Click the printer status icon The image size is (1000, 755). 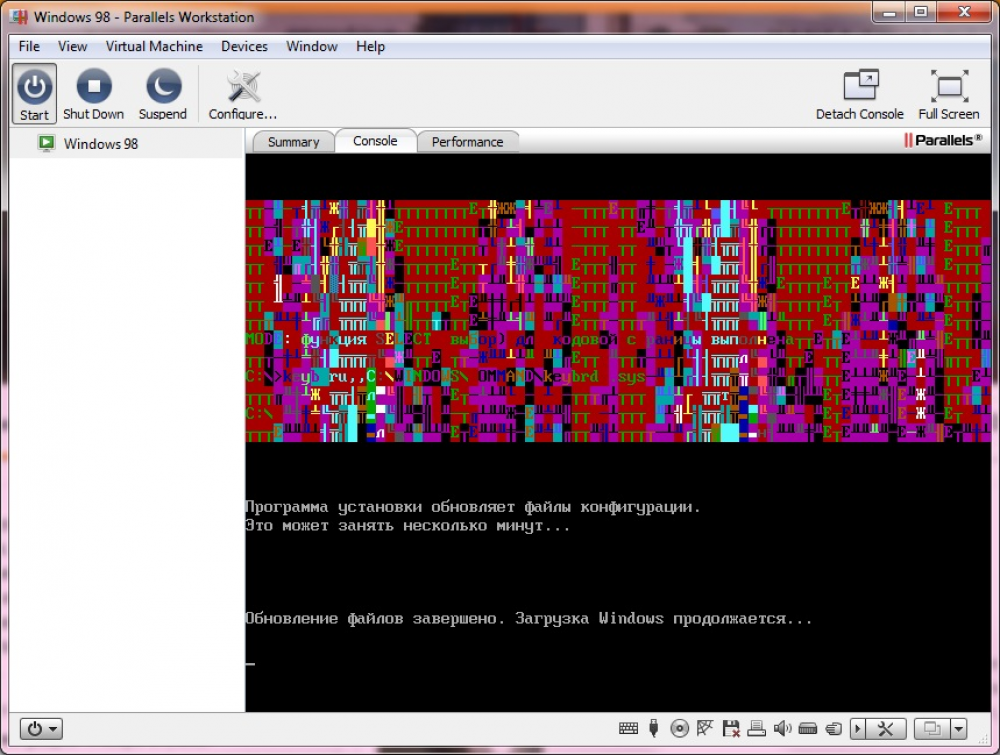[x=756, y=728]
